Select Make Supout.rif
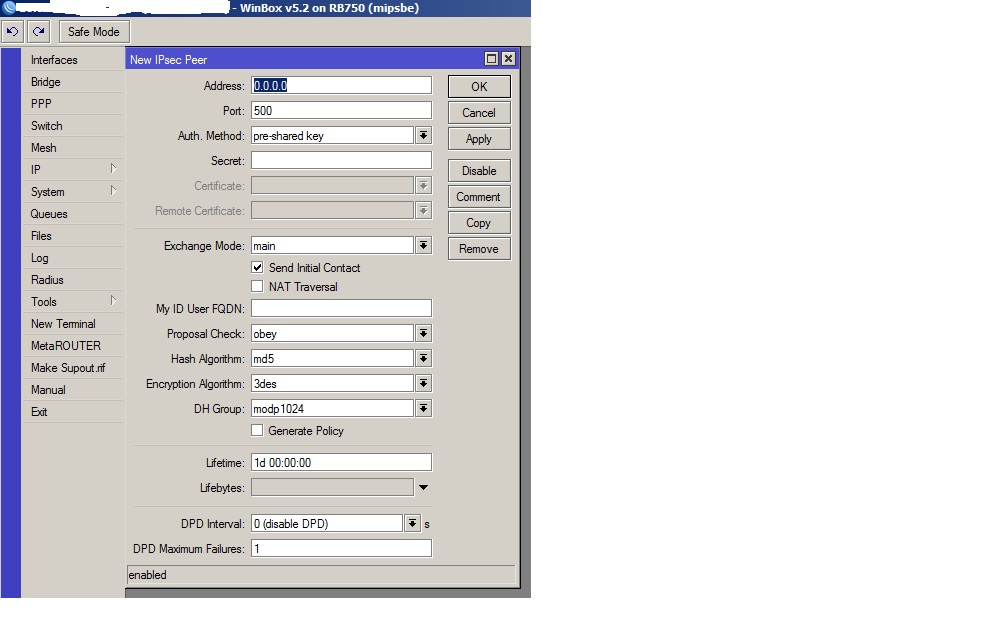 72,368
